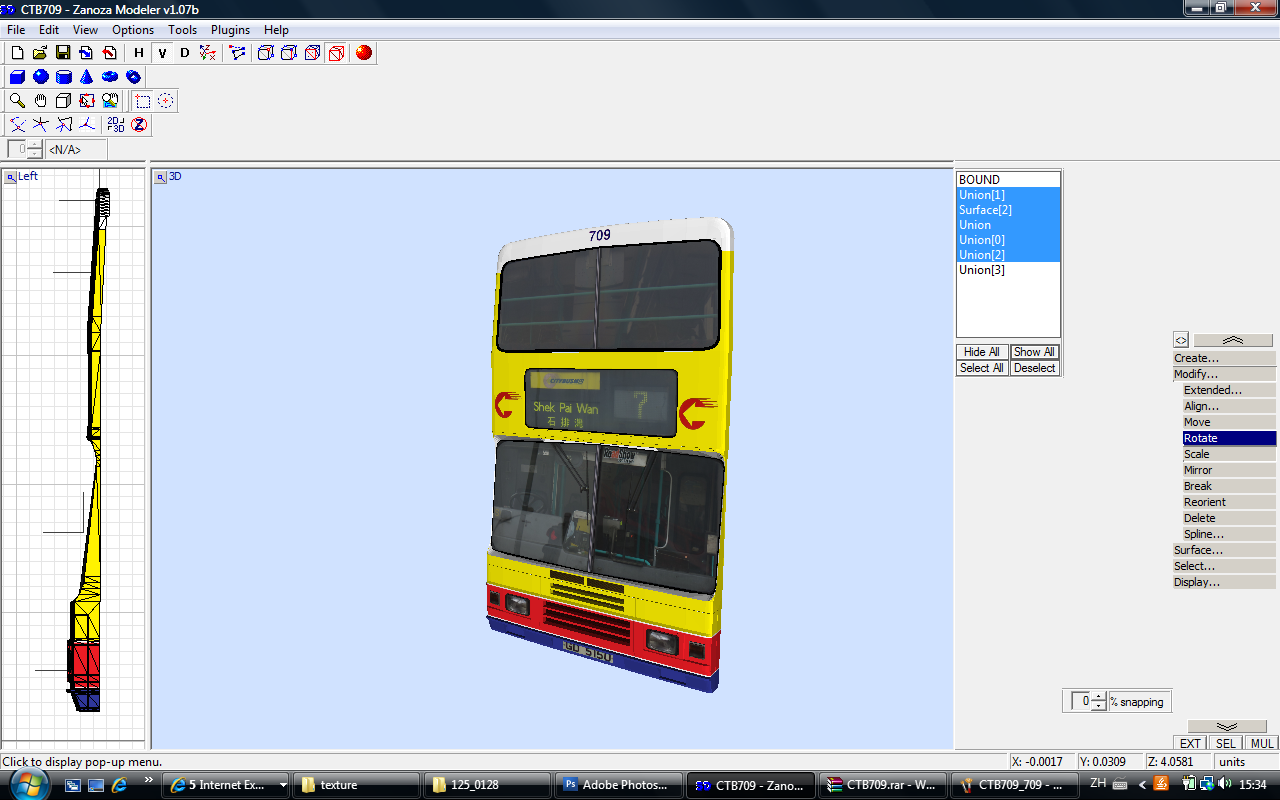Select the Scale command
This screenshot has width=1280, height=800.
[x=1229, y=454]
